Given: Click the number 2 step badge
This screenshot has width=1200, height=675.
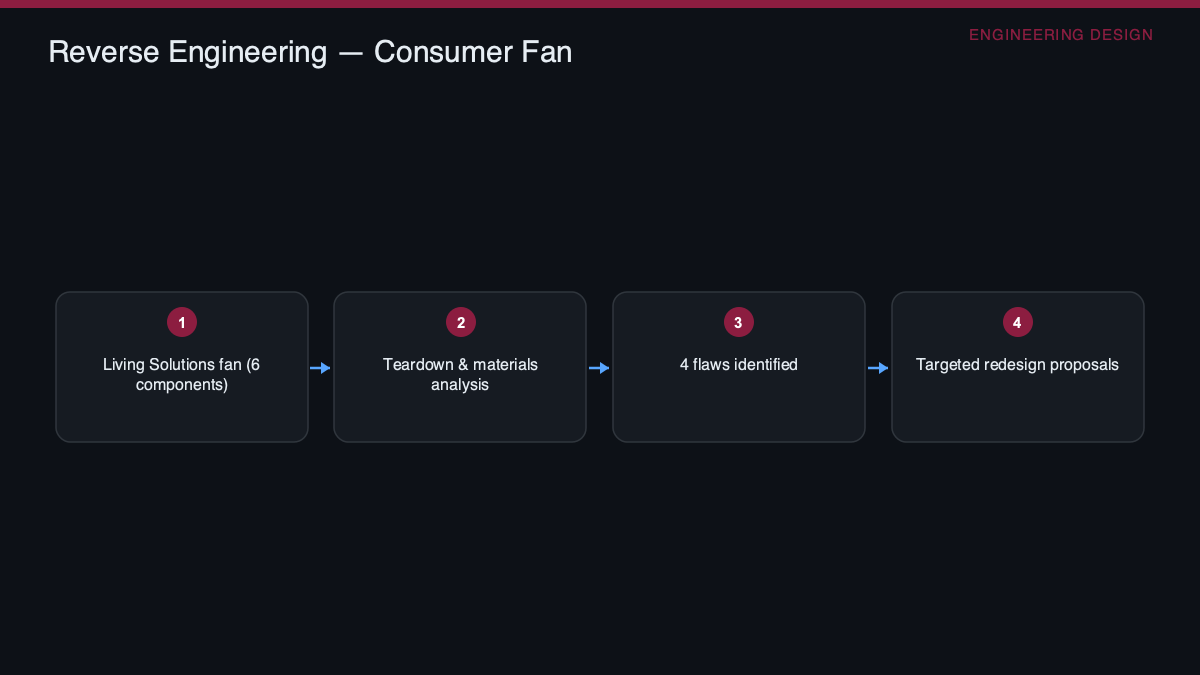Looking at the screenshot, I should [x=461, y=322].
